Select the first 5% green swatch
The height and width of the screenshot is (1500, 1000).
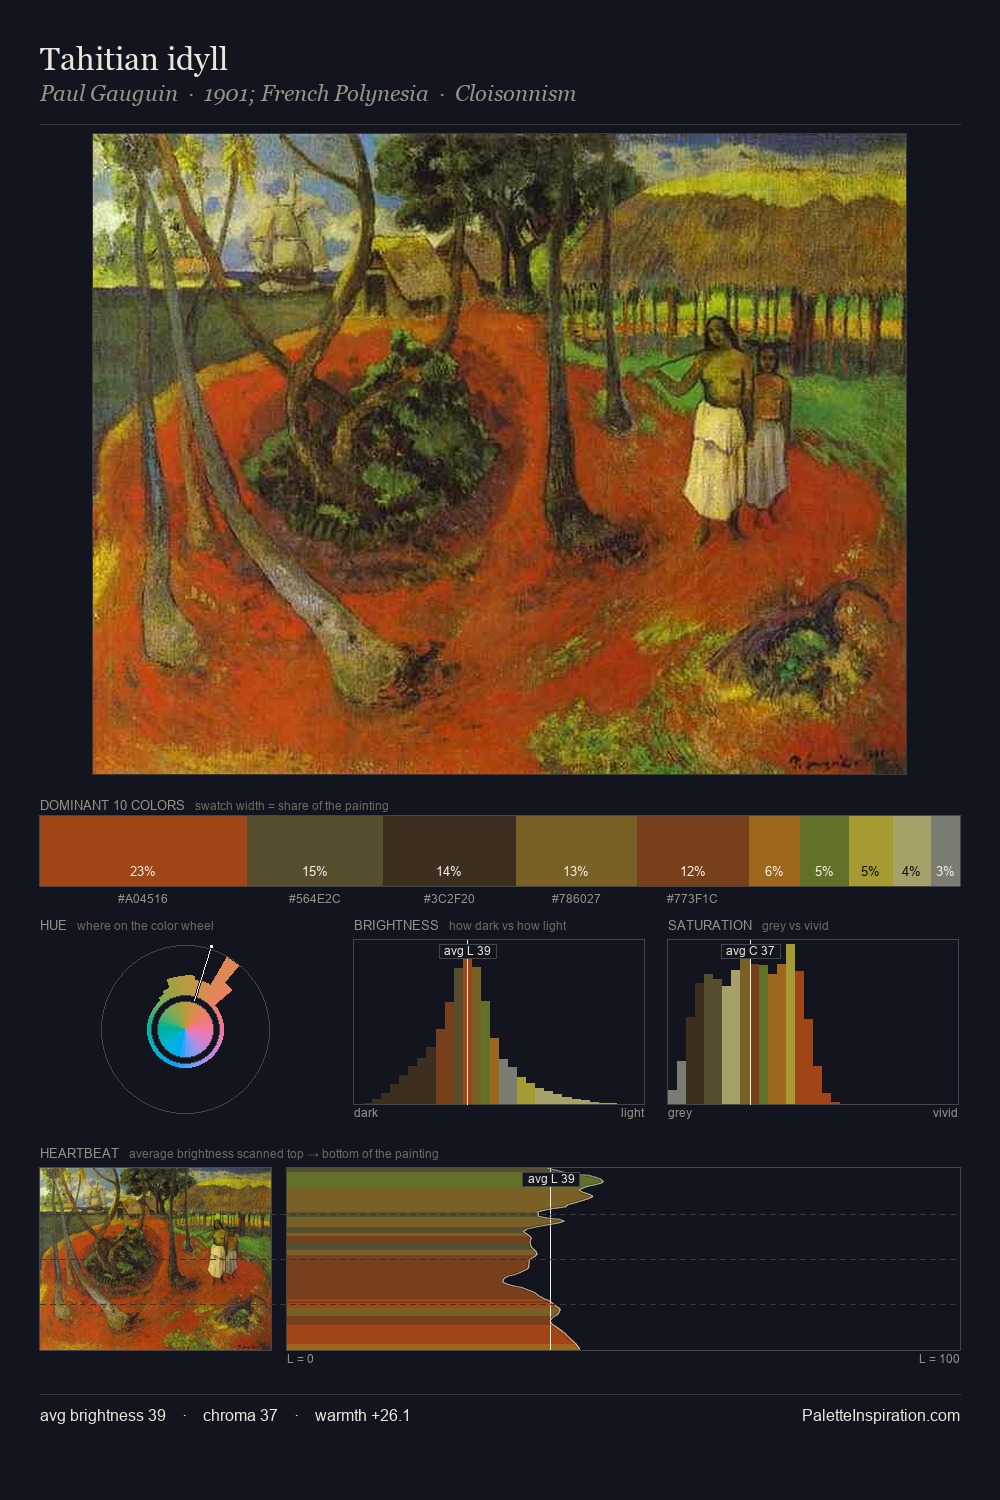824,851
